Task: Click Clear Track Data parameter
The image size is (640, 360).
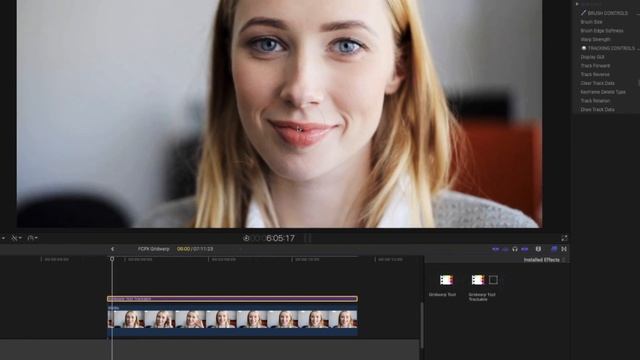Action: click(597, 83)
